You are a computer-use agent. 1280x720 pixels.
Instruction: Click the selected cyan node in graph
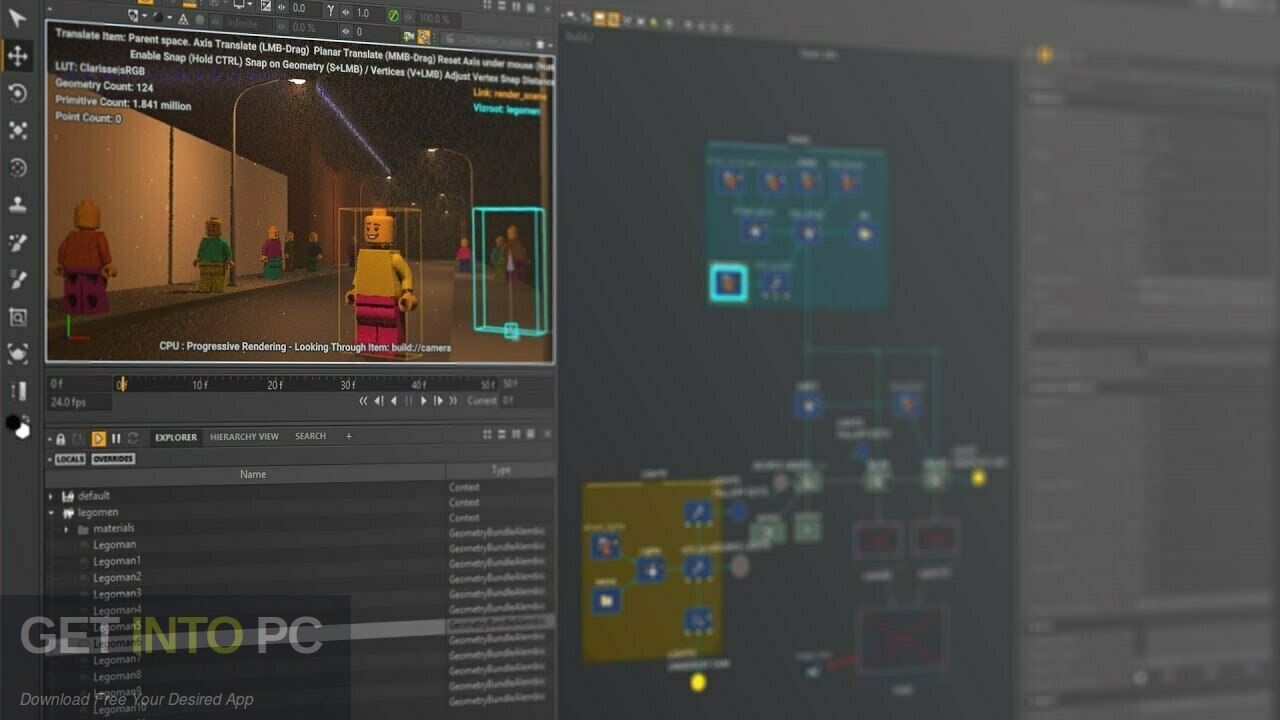coord(729,283)
